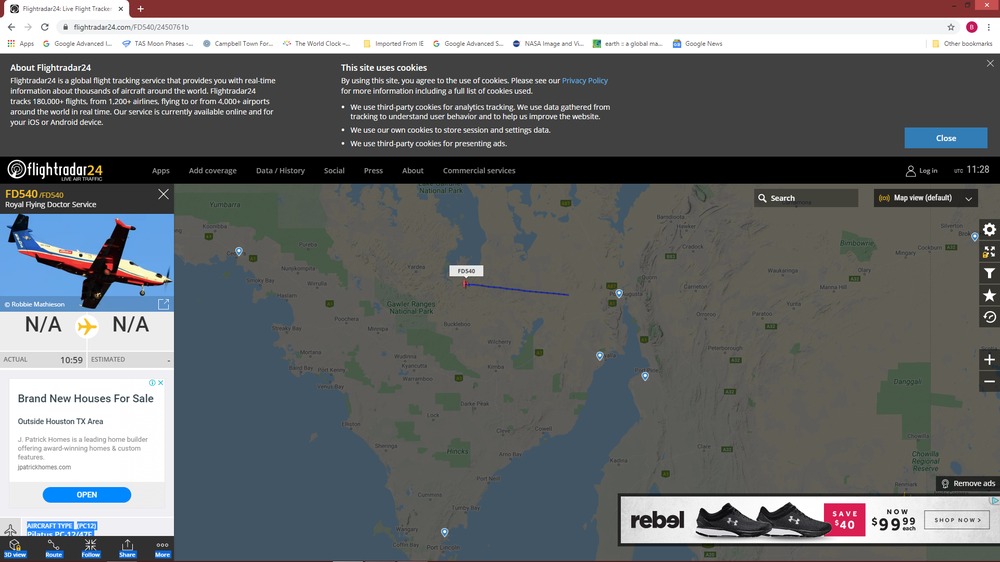This screenshot has width=1000, height=562.
Task: Show the flight Route
Action: pos(53,548)
